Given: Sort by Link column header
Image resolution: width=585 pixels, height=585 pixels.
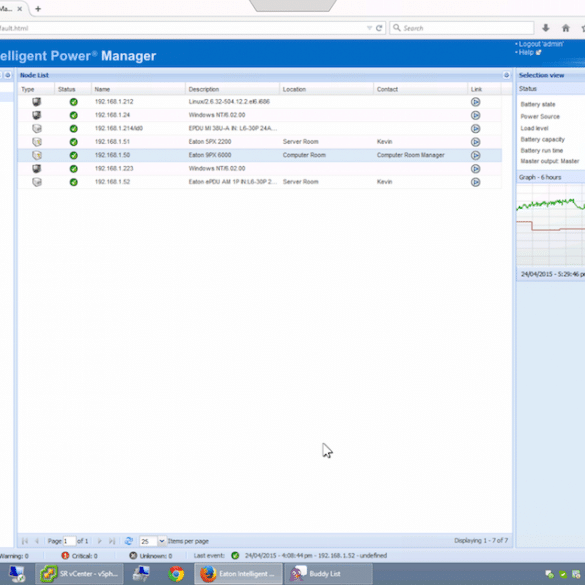Looking at the screenshot, I should (x=484, y=89).
